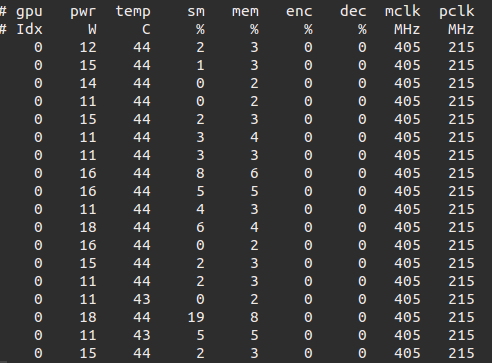Click pwr 16 in the row with sm 8
Screen dimensions: 492x363
[88, 173]
